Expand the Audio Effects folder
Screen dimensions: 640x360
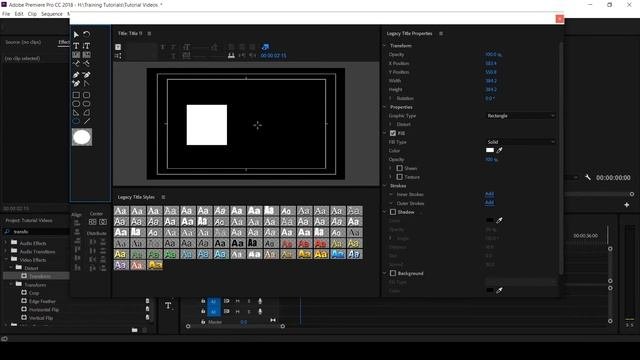coord(6,243)
